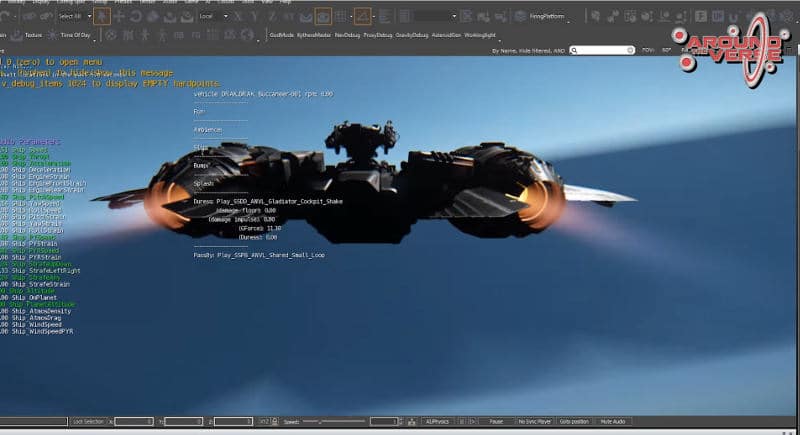Click the Mute Audio button
This screenshot has width=800, height=435.
(x=613, y=422)
